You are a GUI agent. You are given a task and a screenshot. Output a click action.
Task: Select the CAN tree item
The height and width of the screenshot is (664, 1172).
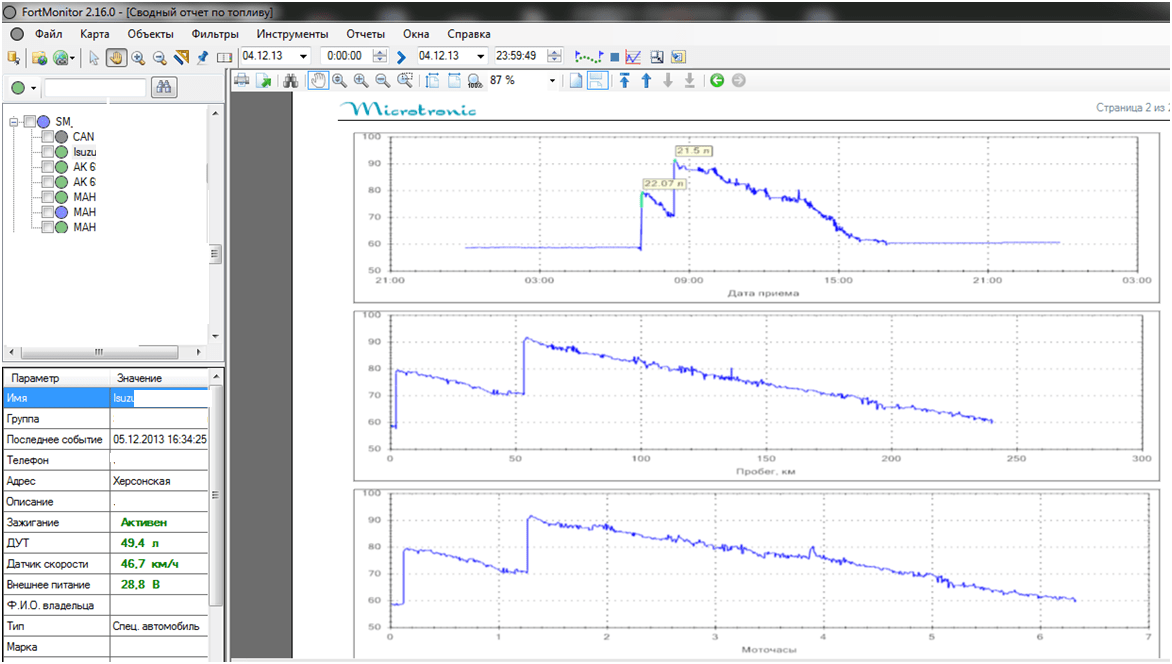(83, 137)
